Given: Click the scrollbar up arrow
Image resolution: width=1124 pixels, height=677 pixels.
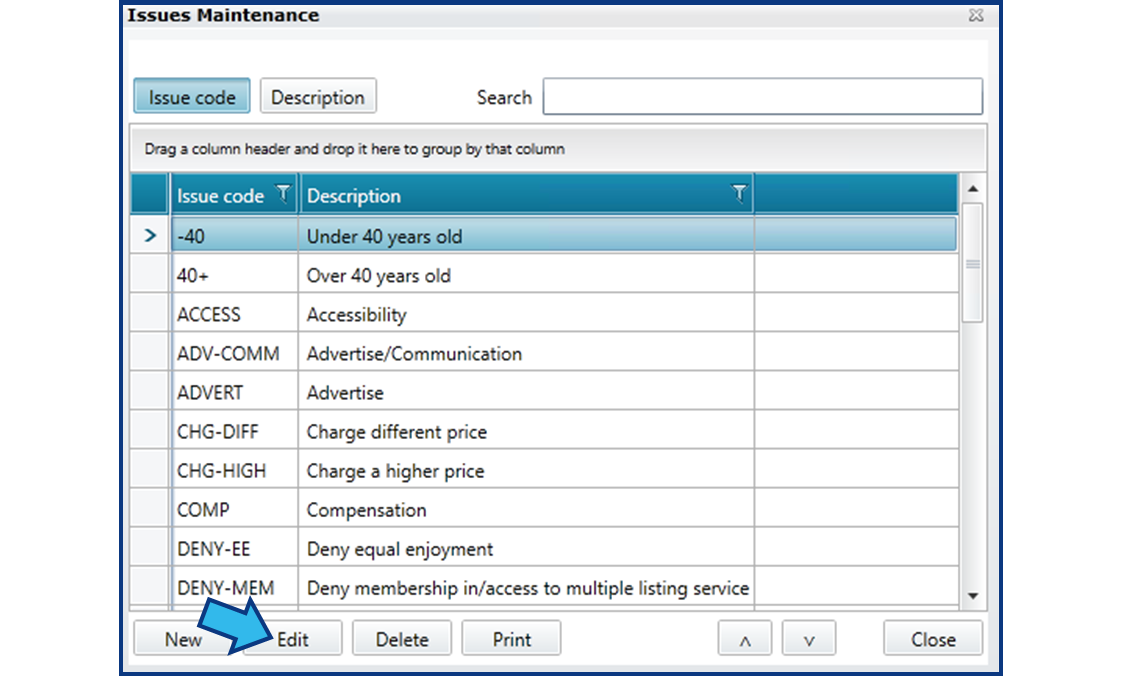Looking at the screenshot, I should click(x=973, y=189).
